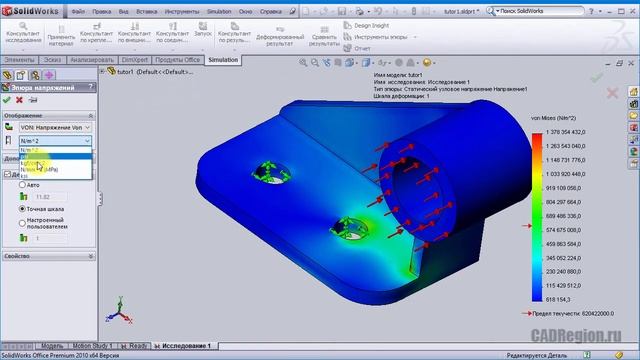Switch to Motion Study 1 tab
The height and width of the screenshot is (360, 640).
92,346
